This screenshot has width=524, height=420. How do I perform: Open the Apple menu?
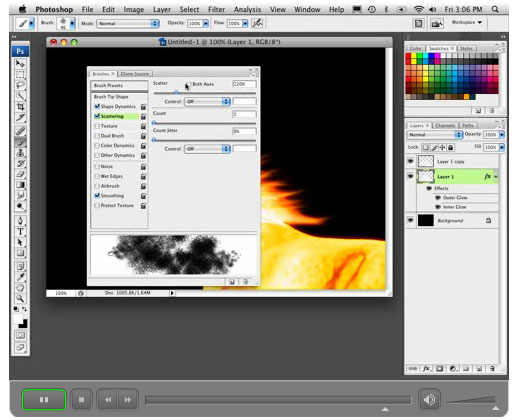22,9
